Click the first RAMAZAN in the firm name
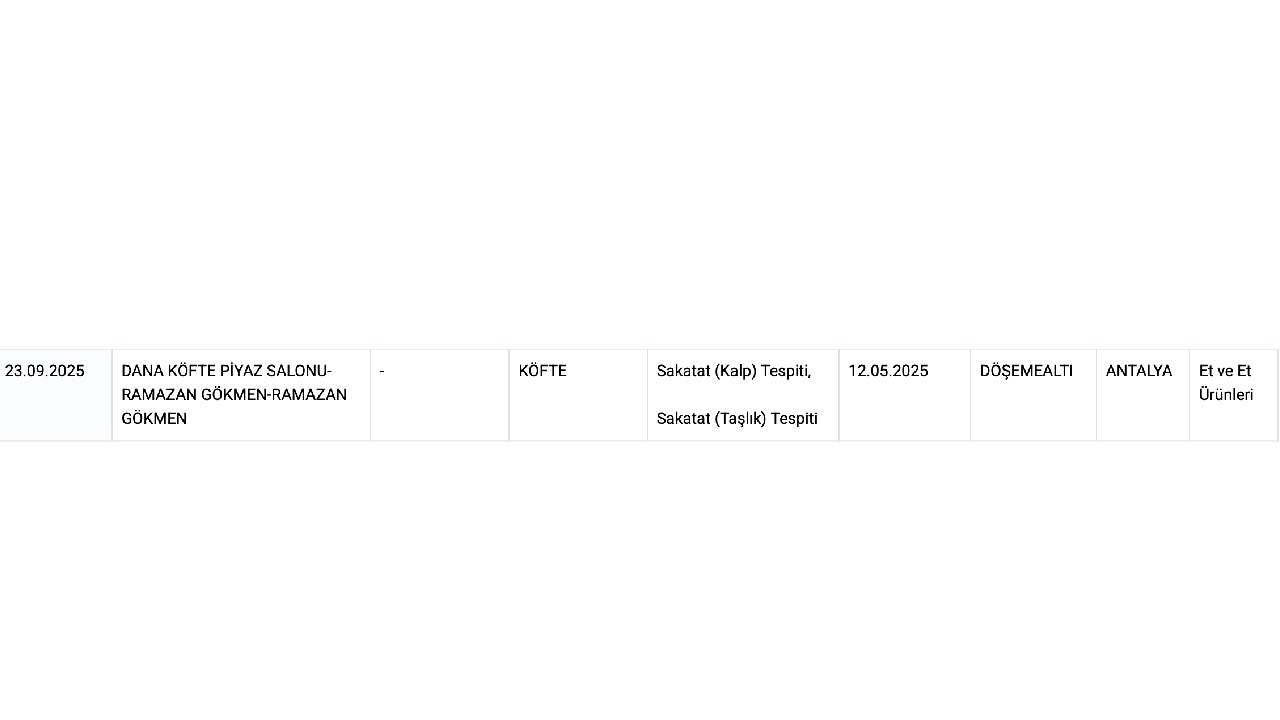 pos(156,395)
